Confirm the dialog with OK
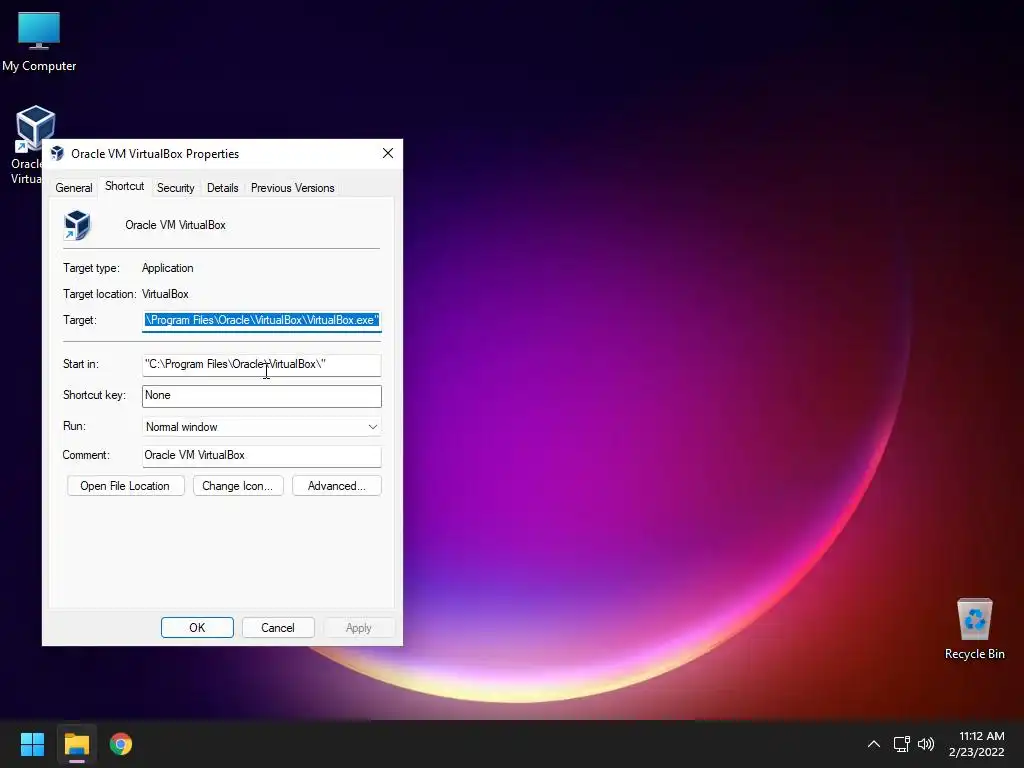Screen dimensions: 1024x768 [197, 628]
